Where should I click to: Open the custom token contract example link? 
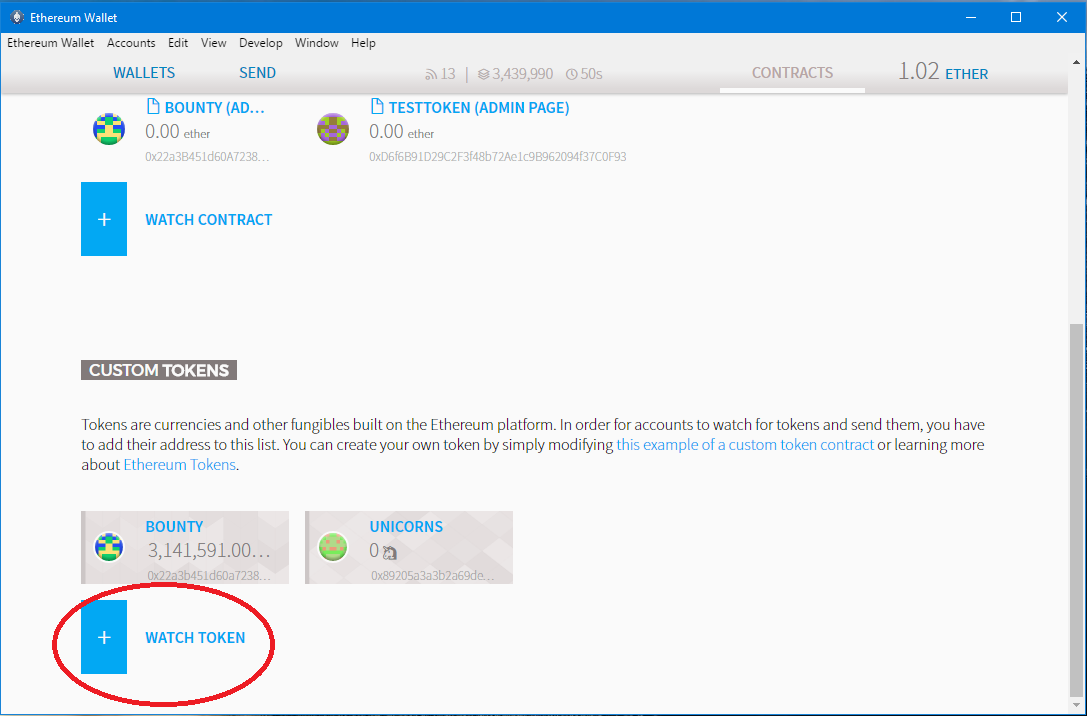745,445
